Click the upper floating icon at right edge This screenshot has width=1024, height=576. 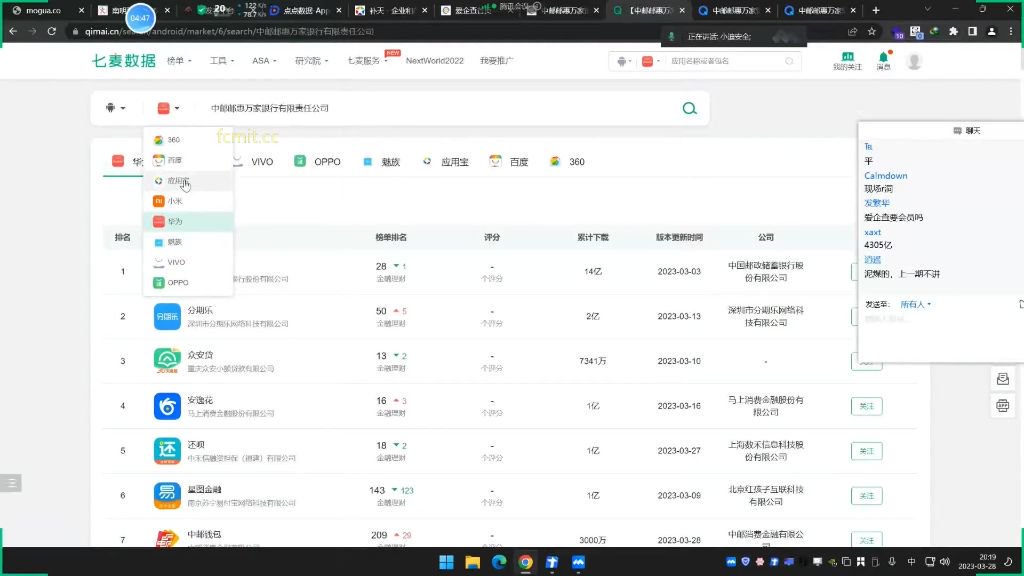coord(1002,379)
